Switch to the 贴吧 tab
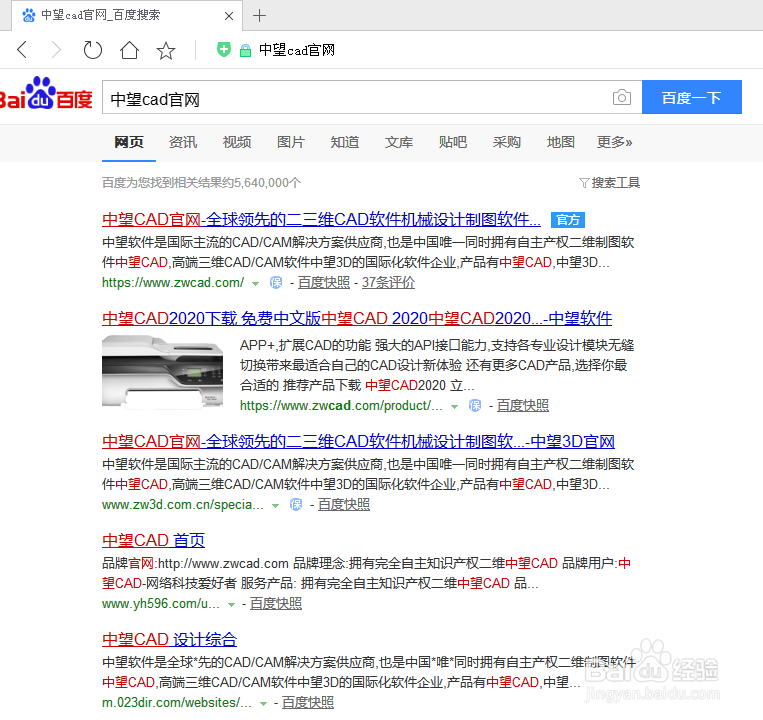The height and width of the screenshot is (720, 763). click(x=453, y=142)
